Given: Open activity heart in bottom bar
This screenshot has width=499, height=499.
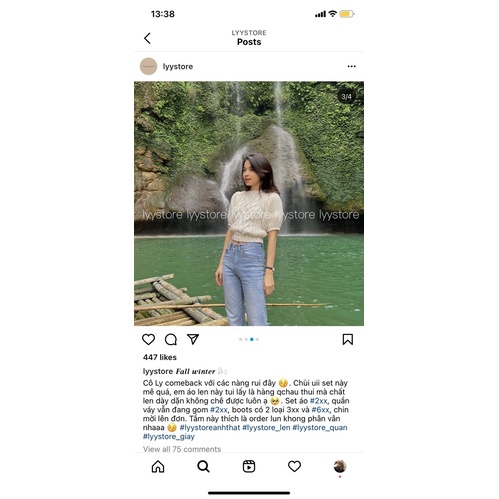Looking at the screenshot, I should point(294,466).
